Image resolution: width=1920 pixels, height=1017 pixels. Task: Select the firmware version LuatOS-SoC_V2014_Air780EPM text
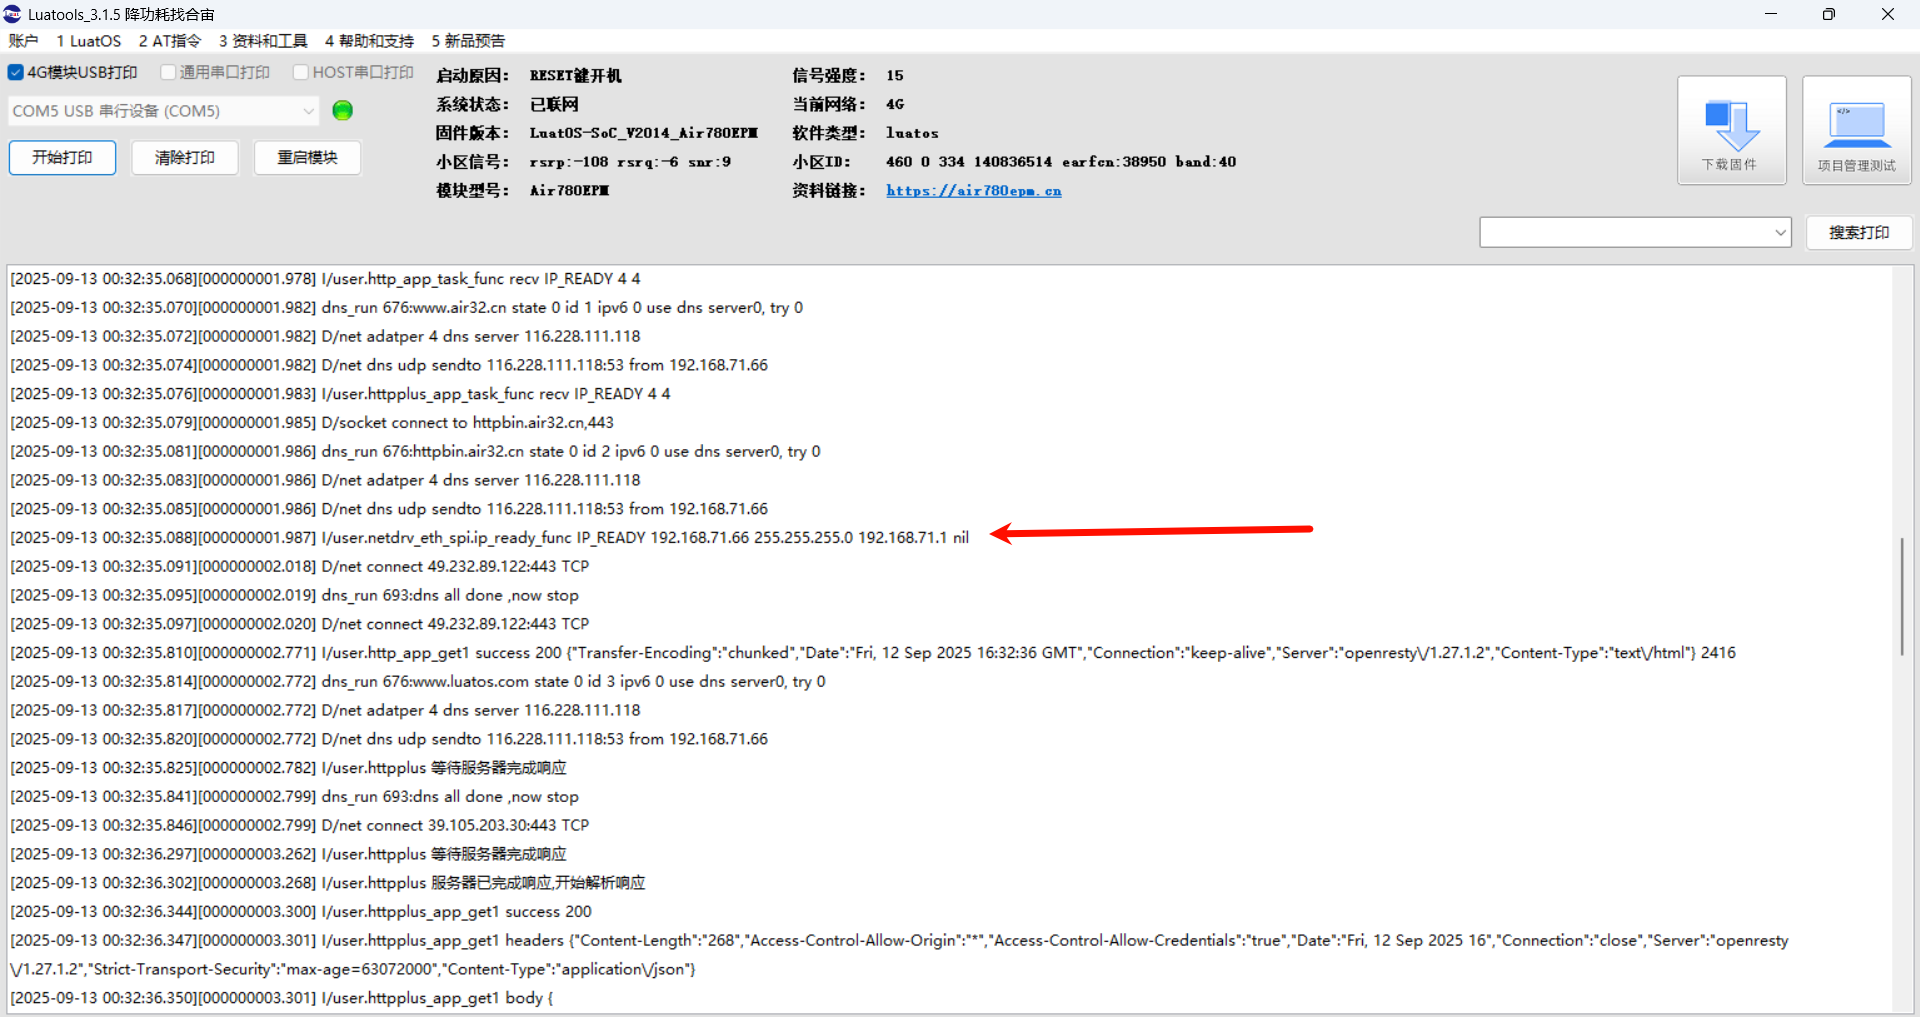(643, 133)
